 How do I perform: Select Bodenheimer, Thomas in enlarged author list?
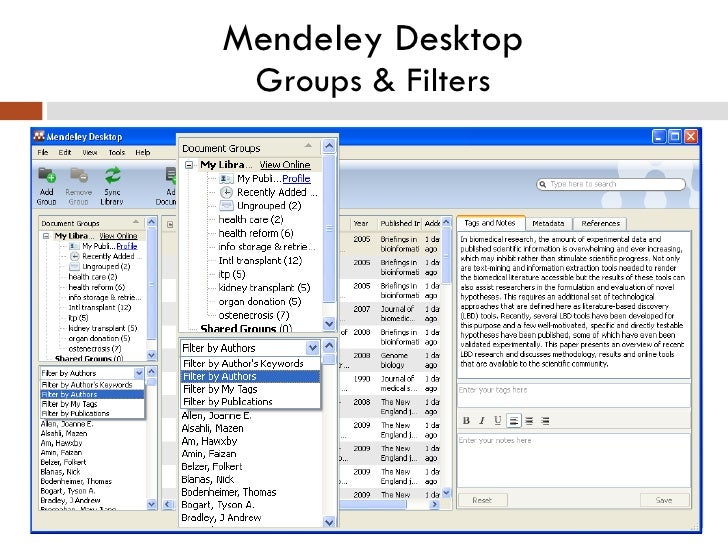(229, 492)
